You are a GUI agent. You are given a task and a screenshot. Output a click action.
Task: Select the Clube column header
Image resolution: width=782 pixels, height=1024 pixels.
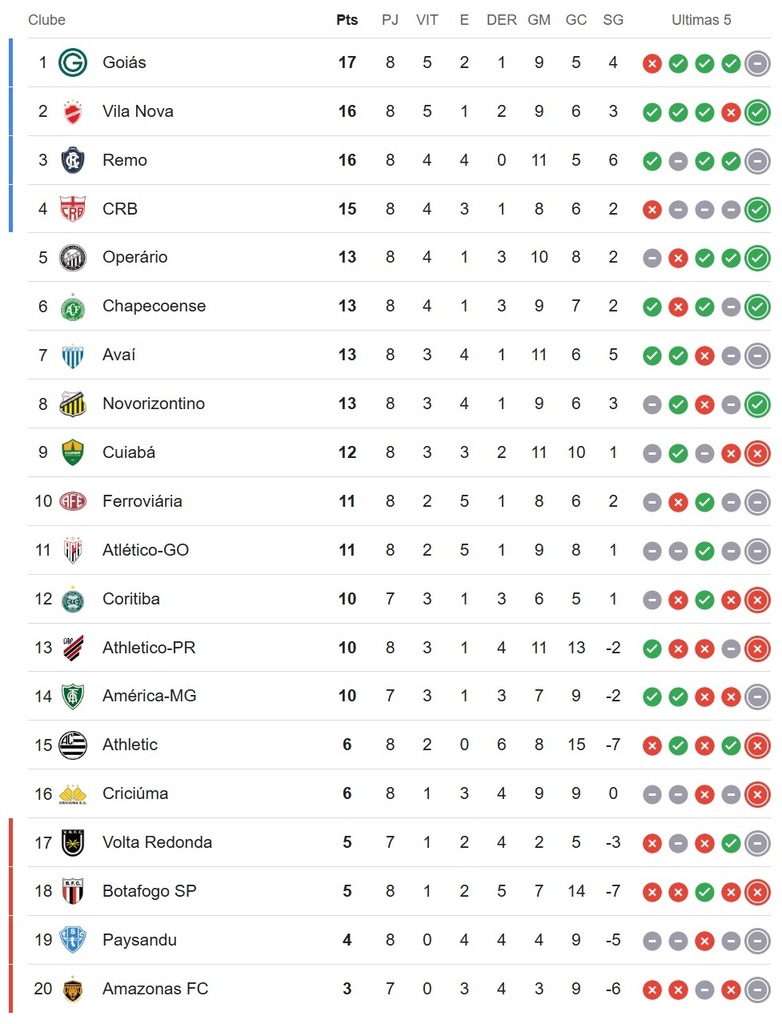46,20
